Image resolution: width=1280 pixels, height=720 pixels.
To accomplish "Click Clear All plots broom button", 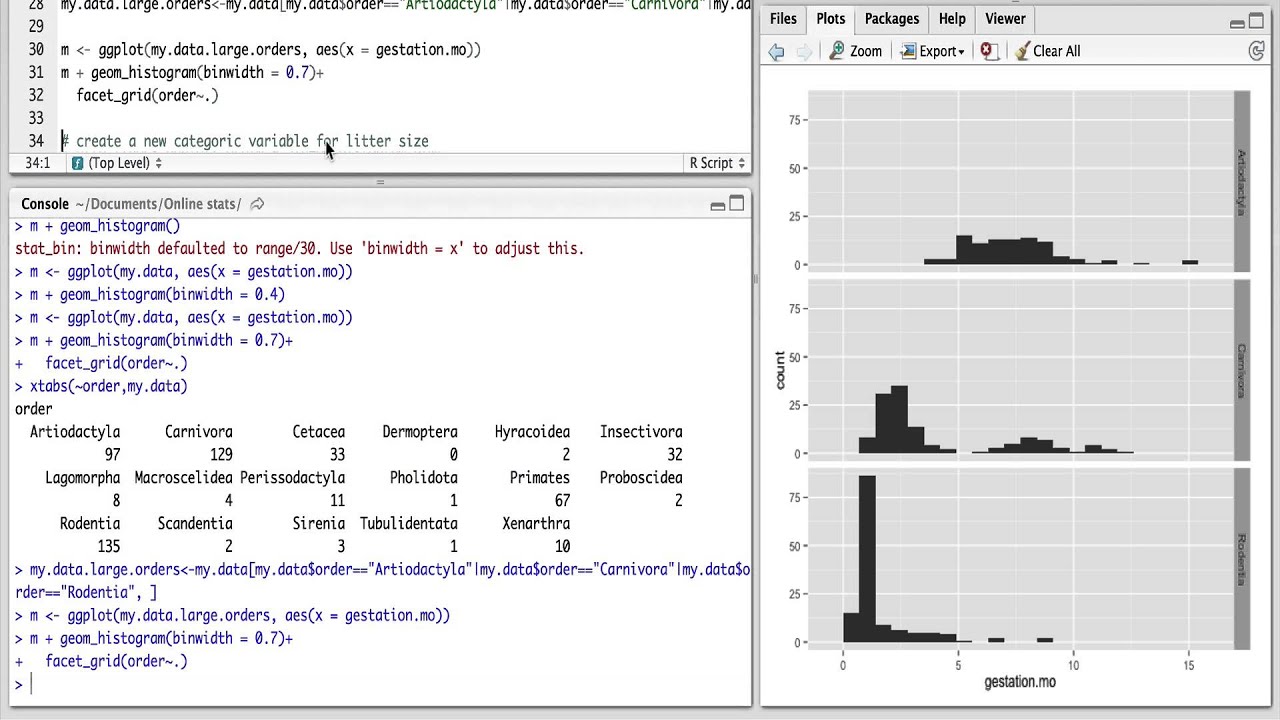I will [1047, 51].
